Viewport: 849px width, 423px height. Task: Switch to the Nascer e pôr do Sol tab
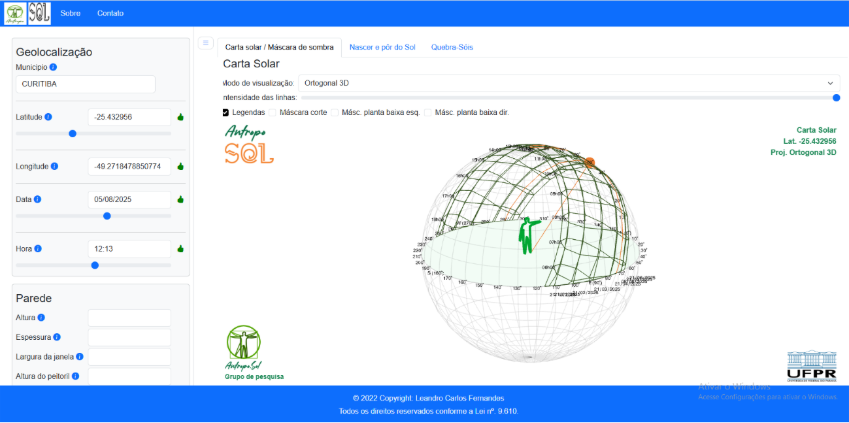tap(382, 47)
